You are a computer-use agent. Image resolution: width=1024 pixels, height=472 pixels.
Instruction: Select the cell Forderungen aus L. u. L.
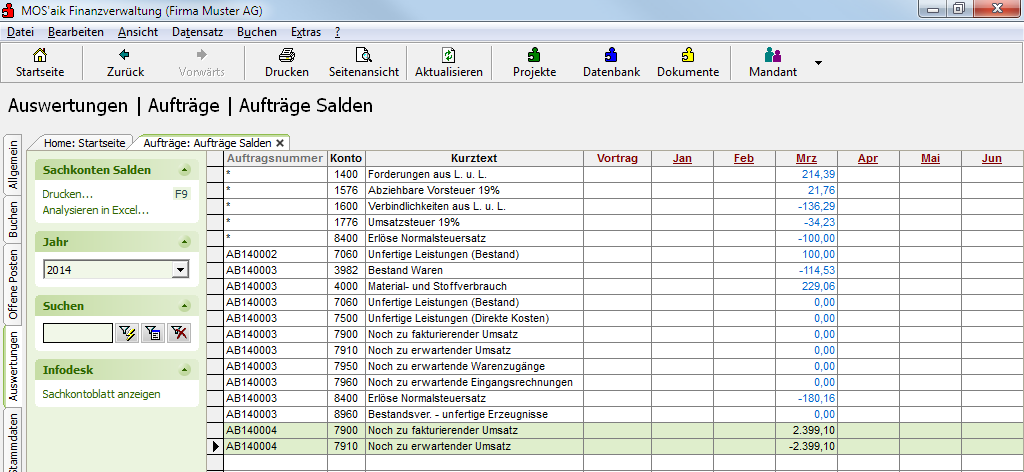[474, 174]
